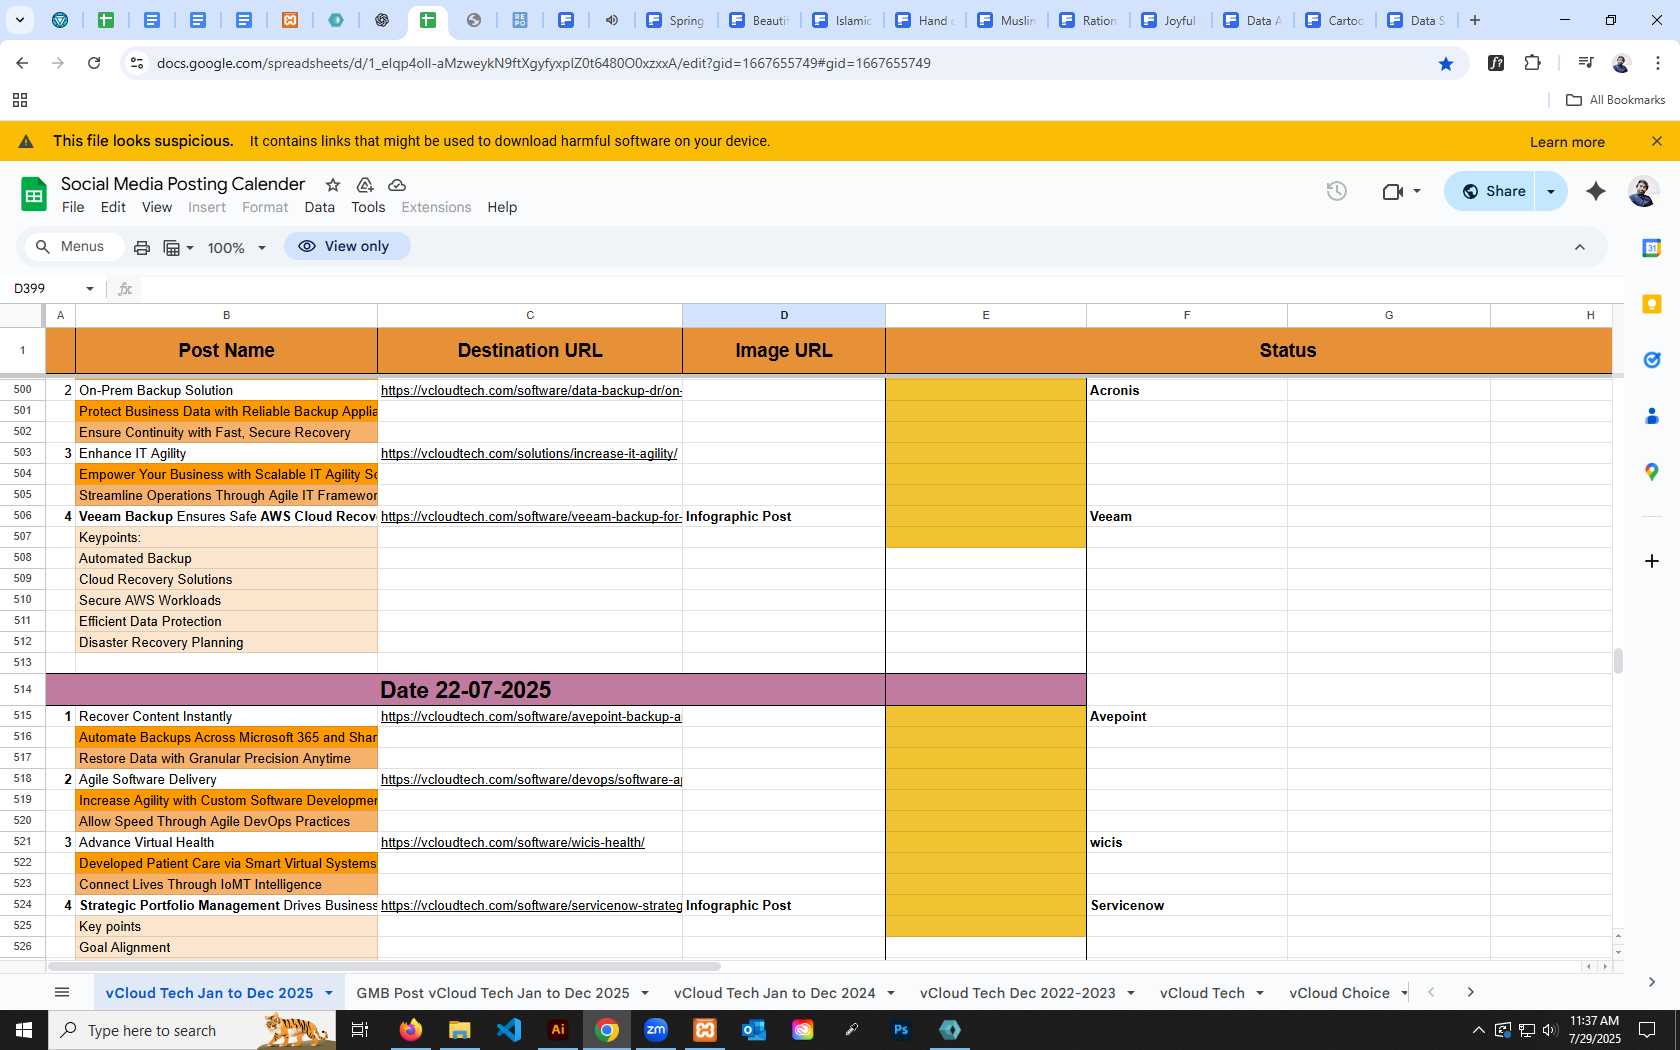The height and width of the screenshot is (1050, 1680).
Task: Open the Sheets home icon
Action: point(34,195)
